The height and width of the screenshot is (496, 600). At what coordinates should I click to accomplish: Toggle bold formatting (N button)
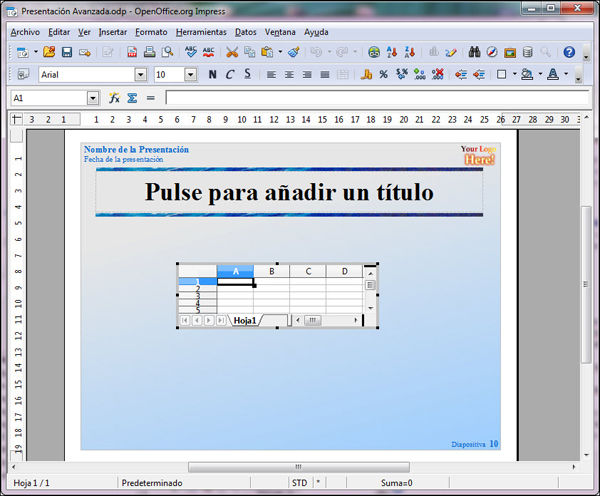pos(213,74)
